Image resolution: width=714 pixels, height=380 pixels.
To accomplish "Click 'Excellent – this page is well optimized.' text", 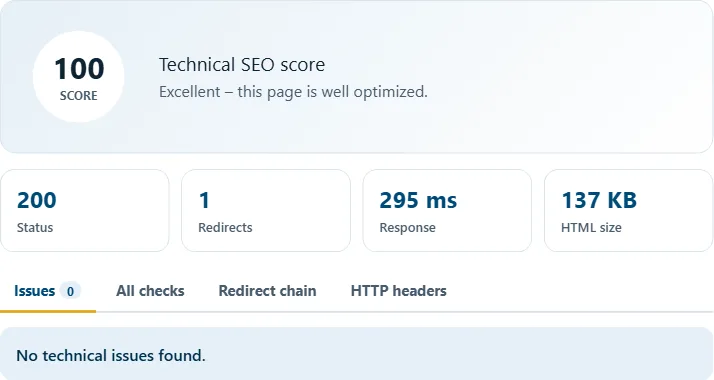I will pos(293,92).
